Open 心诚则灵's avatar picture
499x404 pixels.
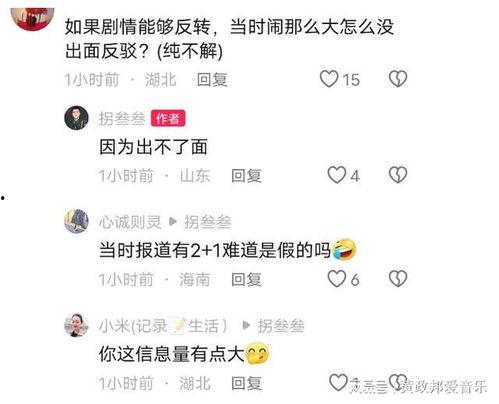tap(76, 221)
